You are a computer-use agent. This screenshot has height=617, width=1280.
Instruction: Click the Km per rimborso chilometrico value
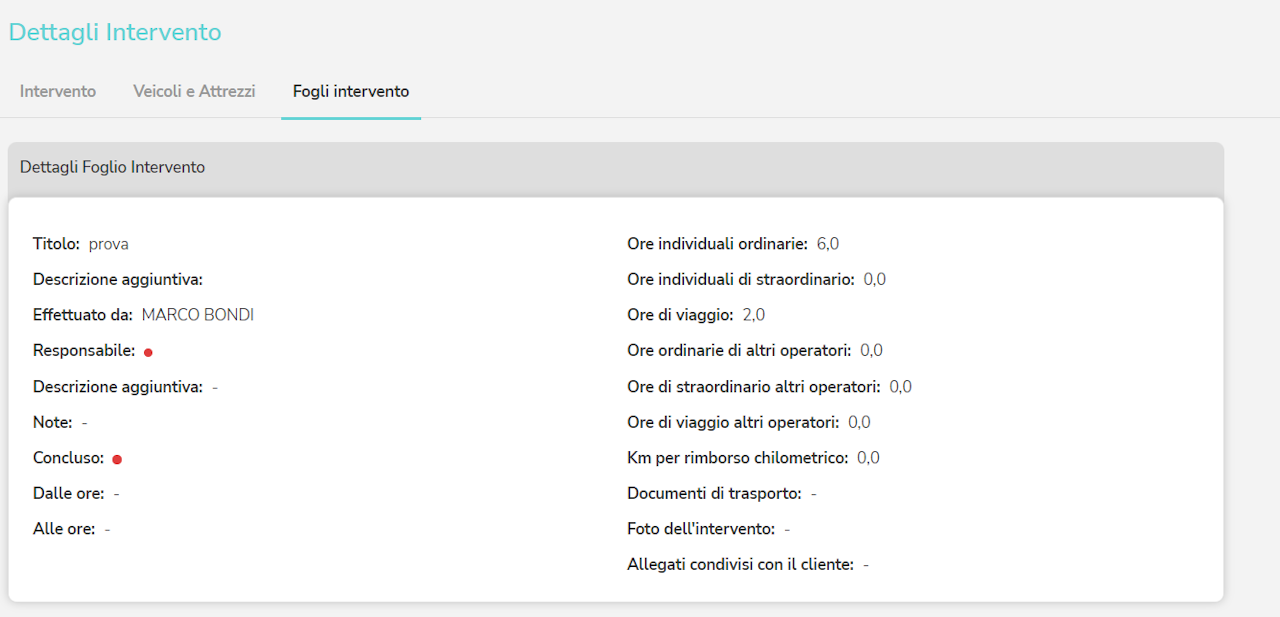point(868,458)
